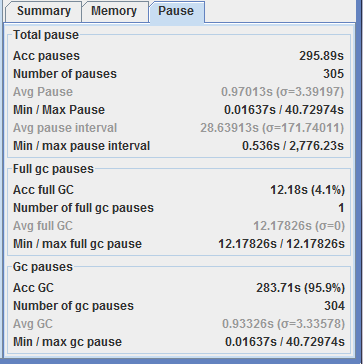Click the Number of full gc pauses label
The height and width of the screenshot is (364, 363).
pos(83,208)
